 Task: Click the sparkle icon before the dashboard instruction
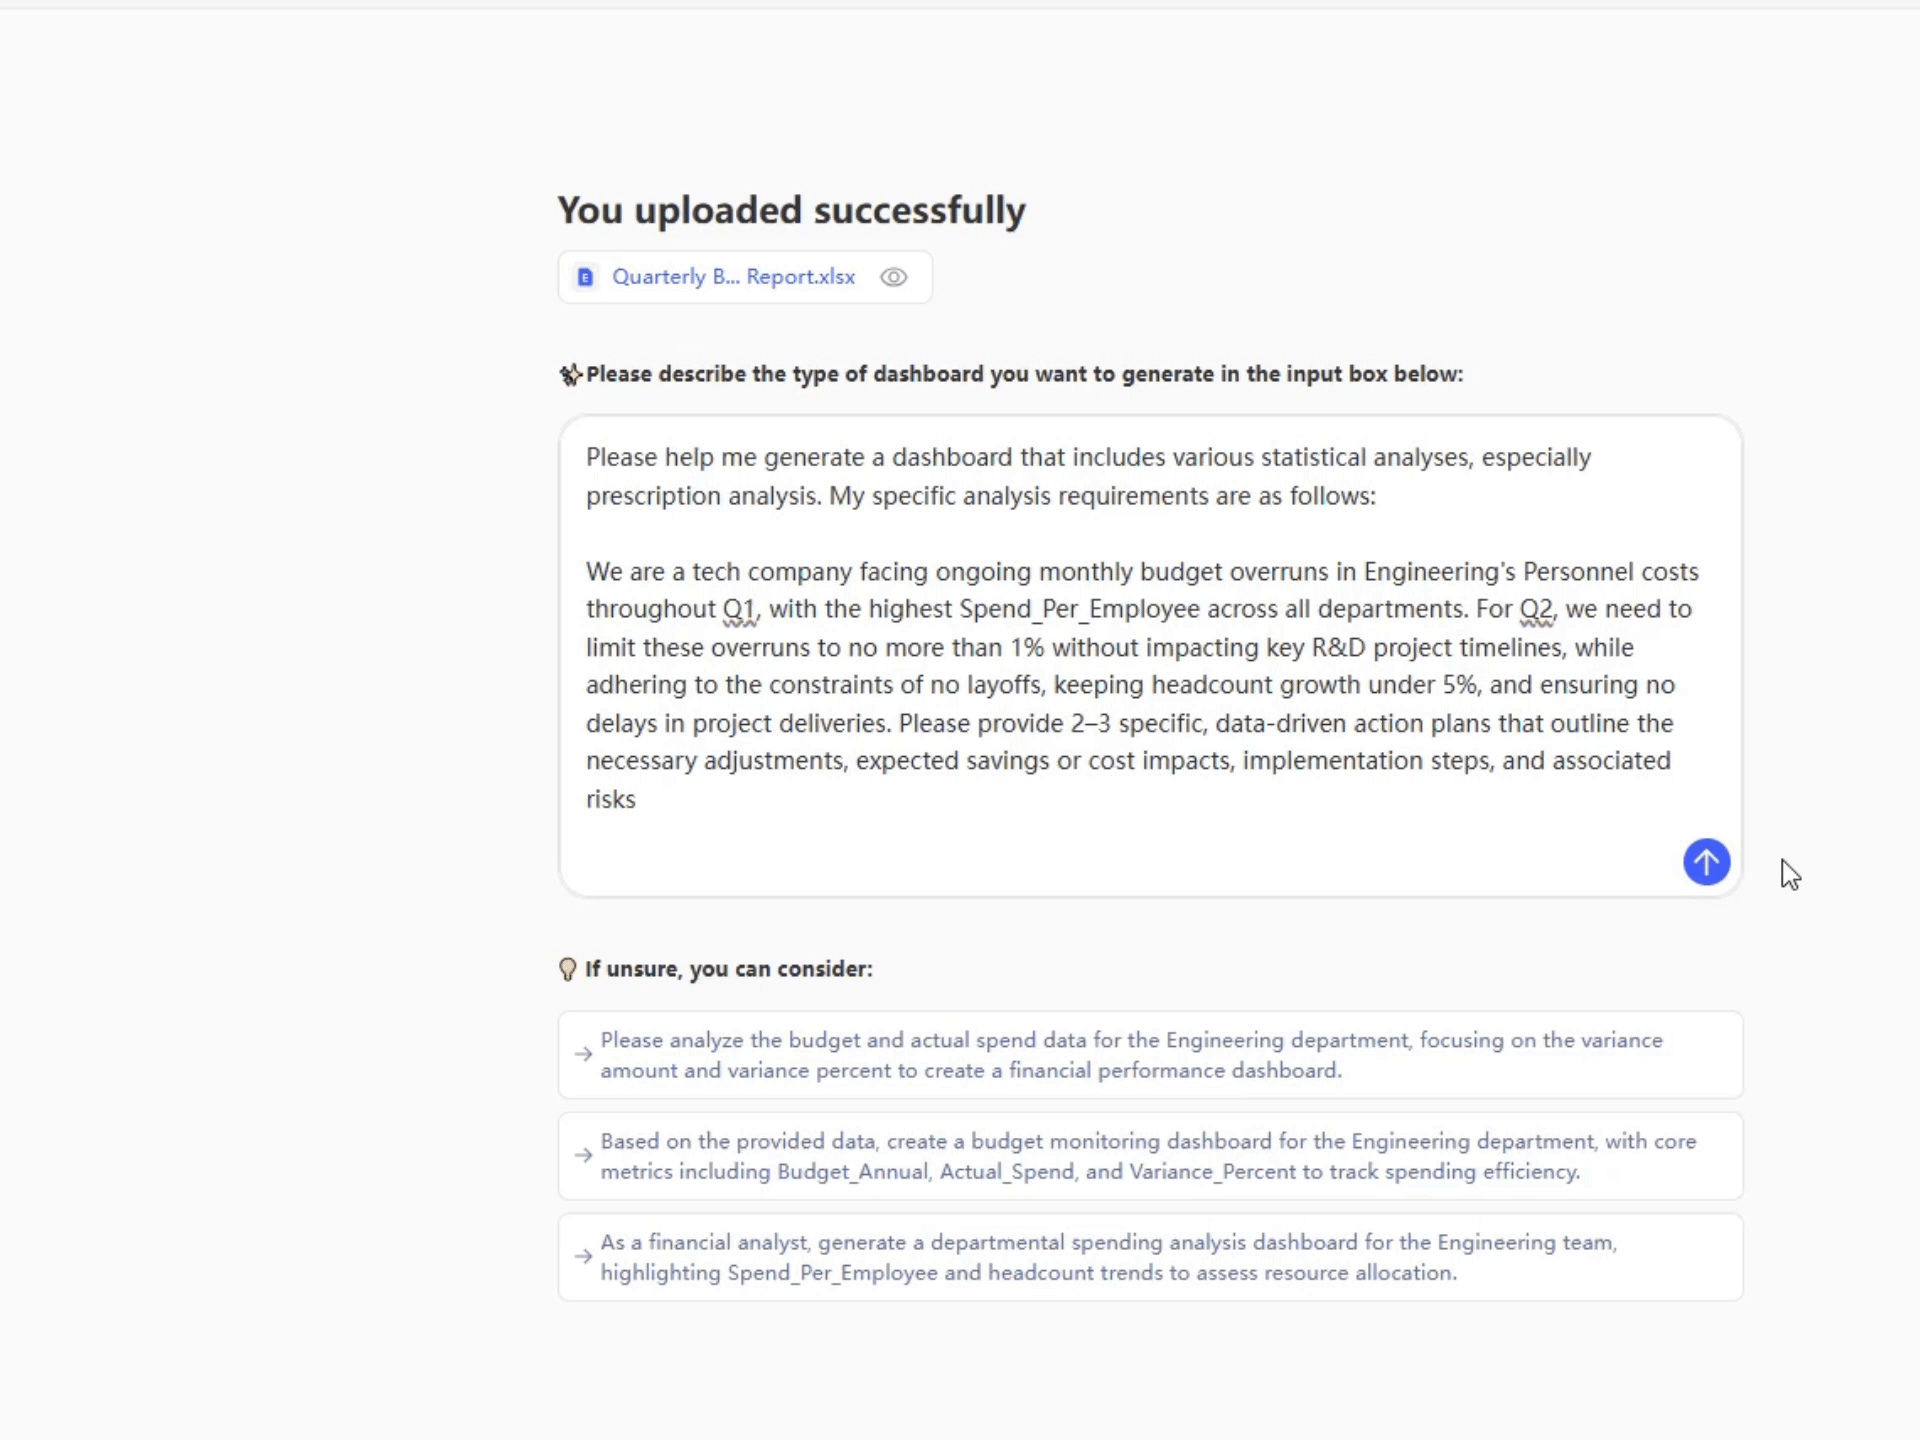point(570,374)
